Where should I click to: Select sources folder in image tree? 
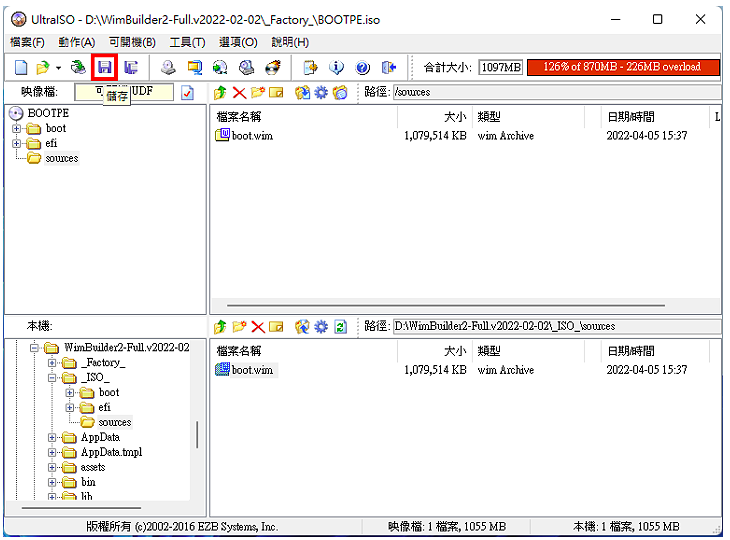61,158
